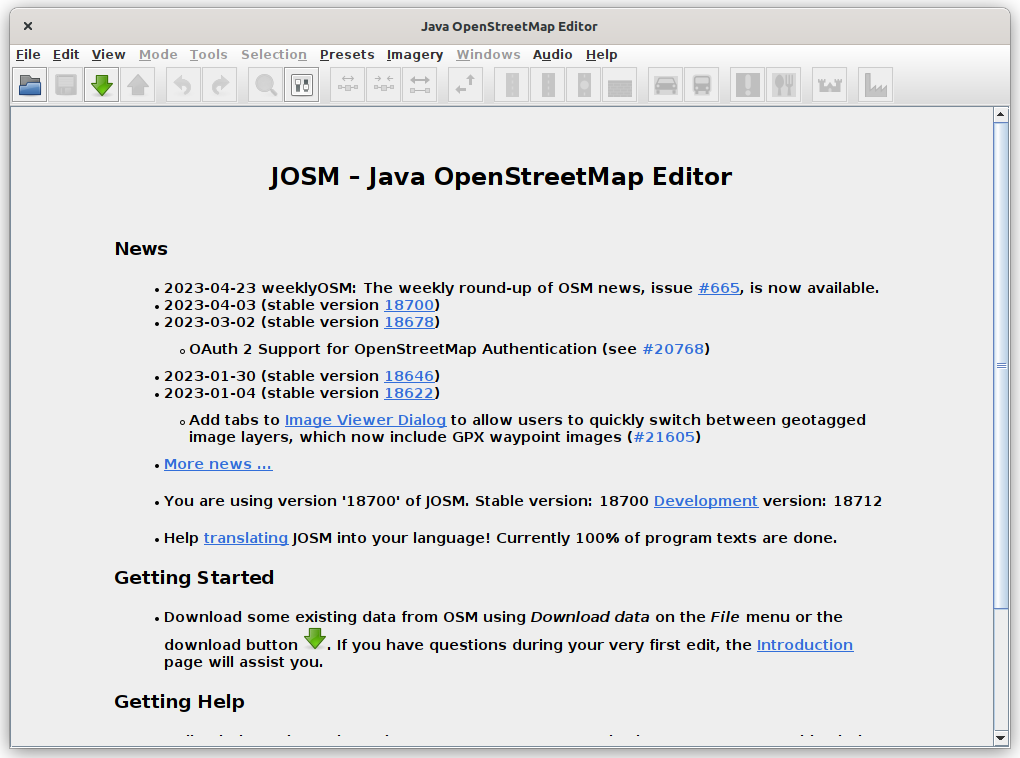Choose the fork and knife restaurant preset icon
1020x758 pixels.
point(783,86)
